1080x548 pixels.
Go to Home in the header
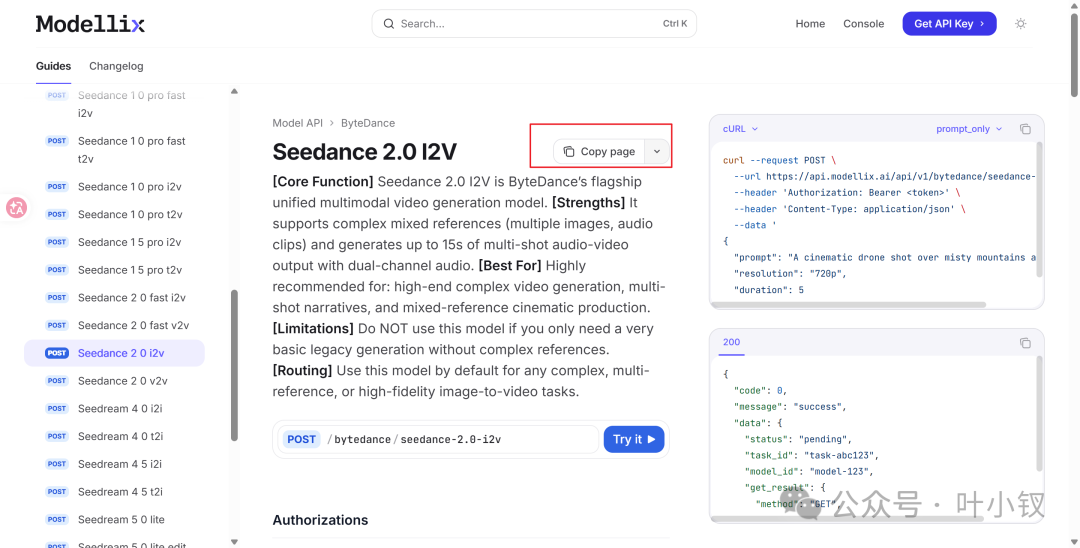click(810, 23)
